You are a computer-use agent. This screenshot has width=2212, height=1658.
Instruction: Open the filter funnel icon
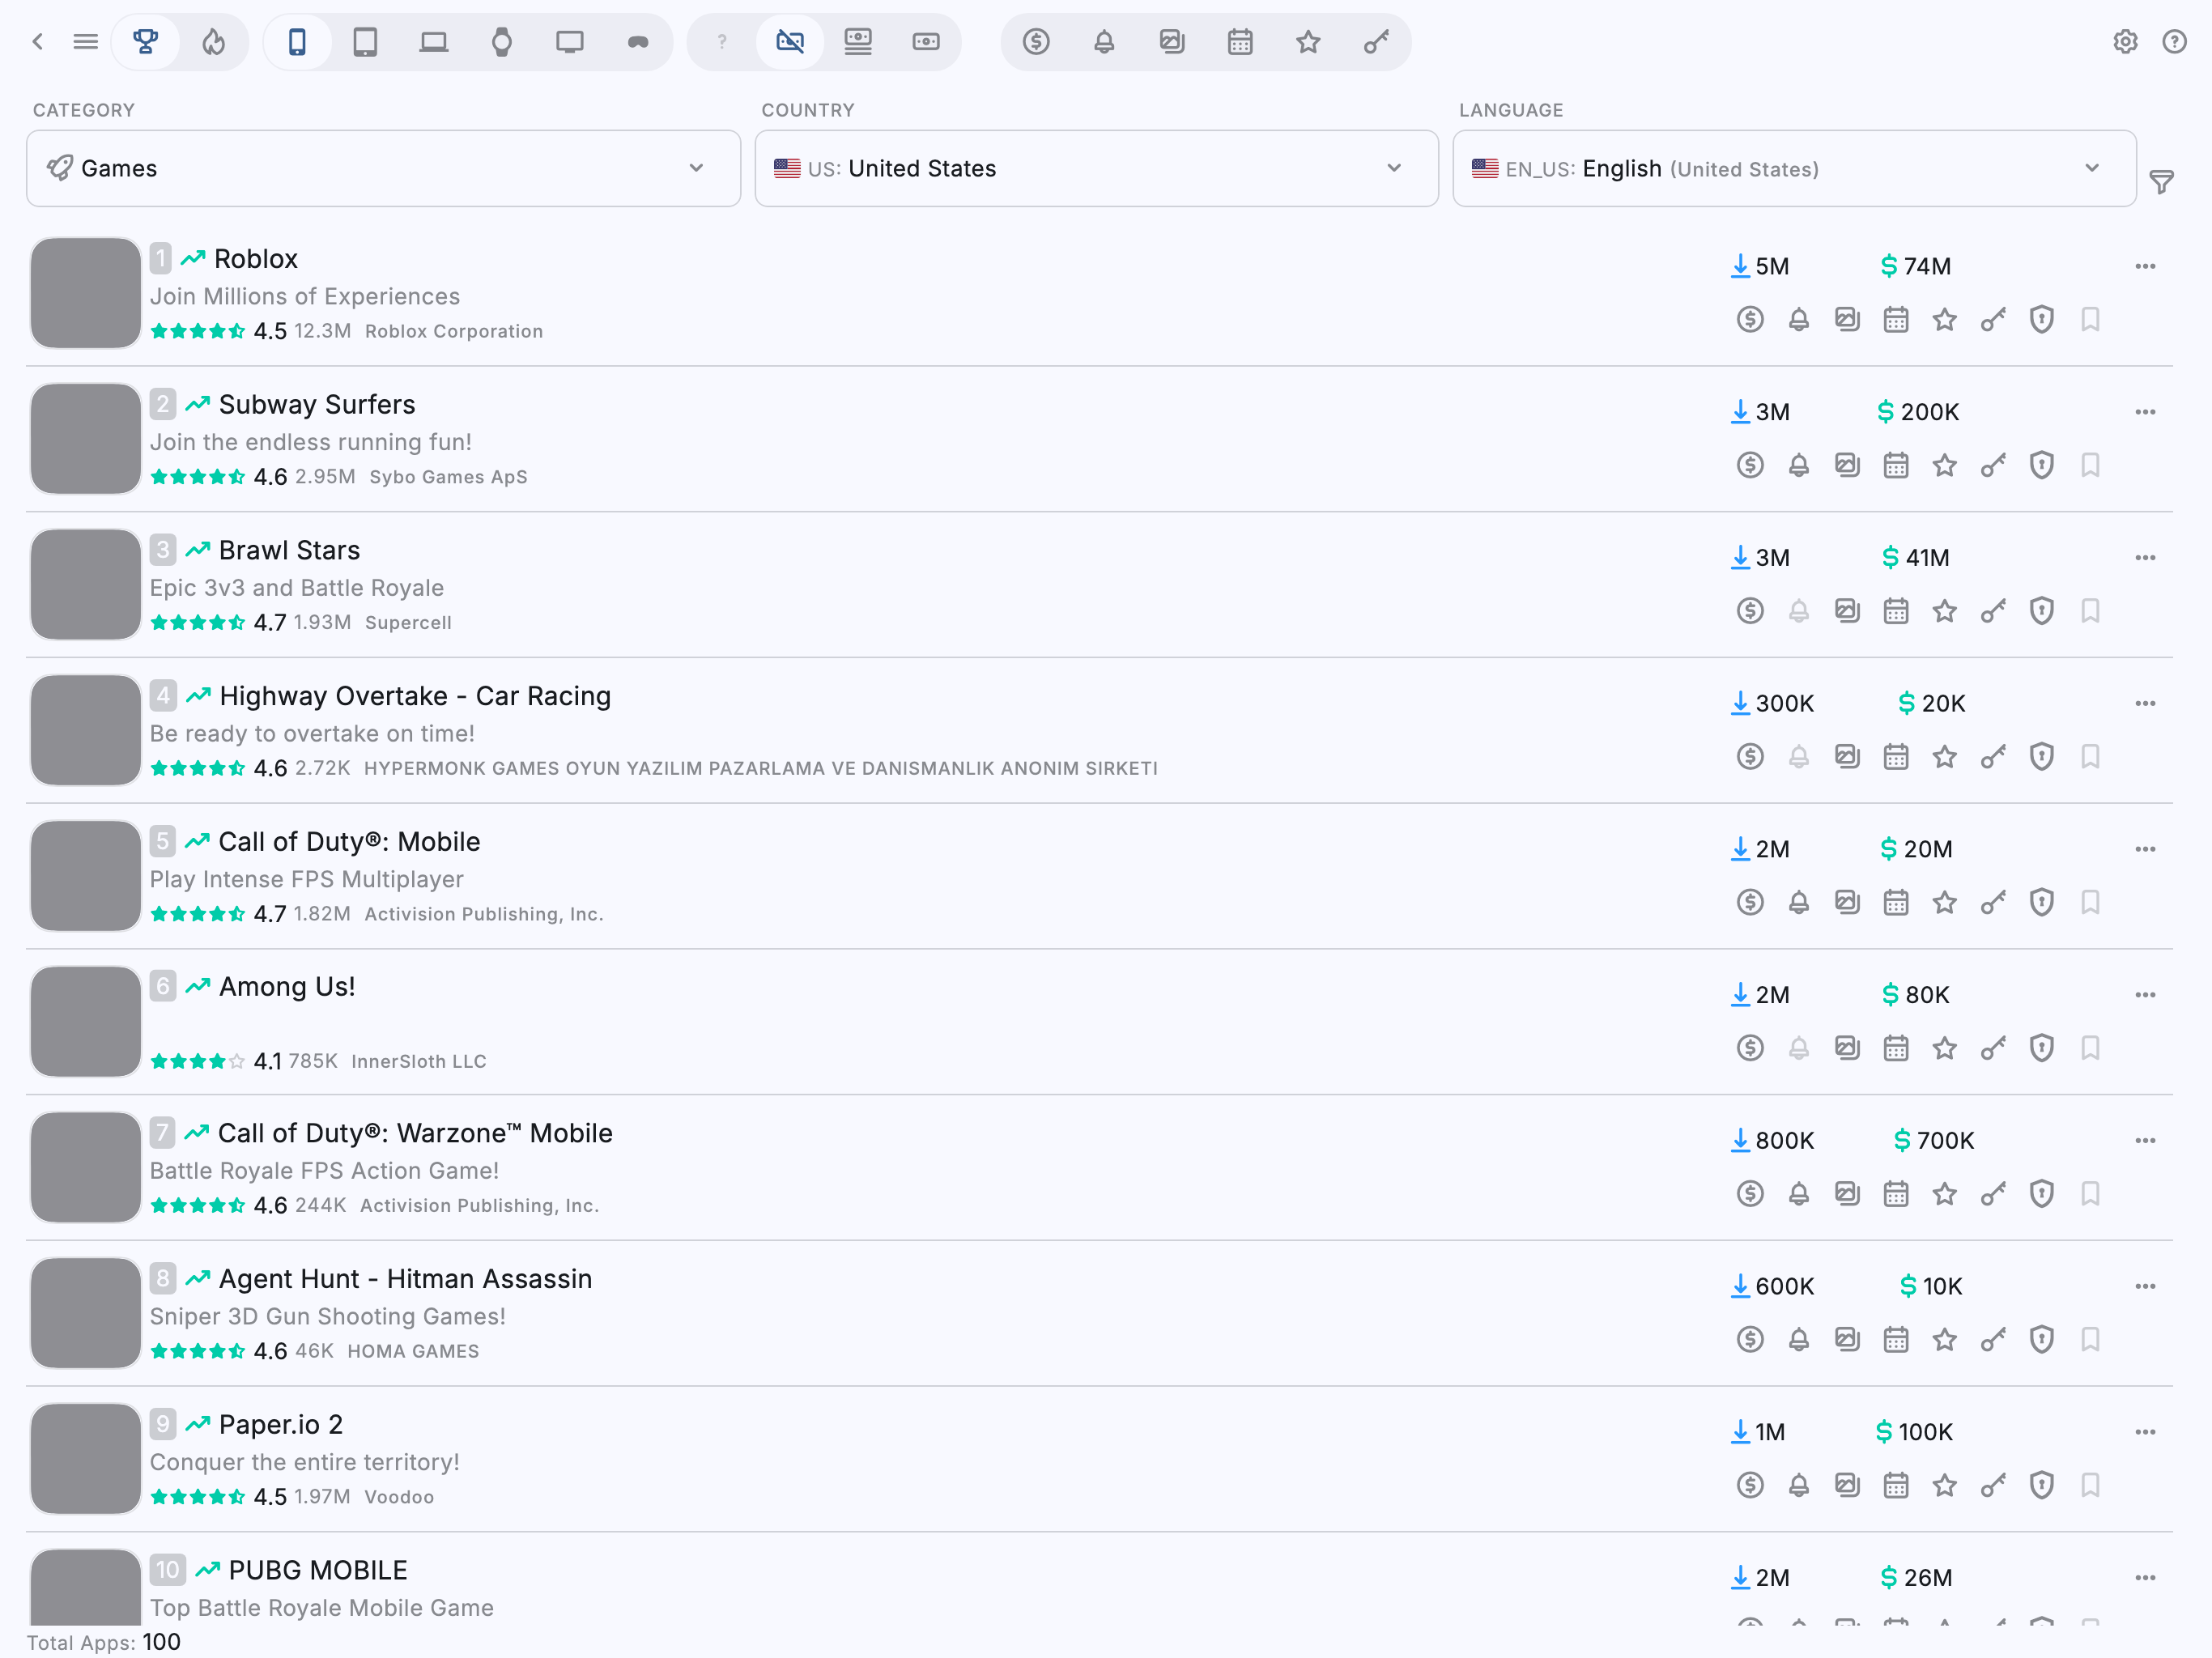pyautogui.click(x=2161, y=182)
